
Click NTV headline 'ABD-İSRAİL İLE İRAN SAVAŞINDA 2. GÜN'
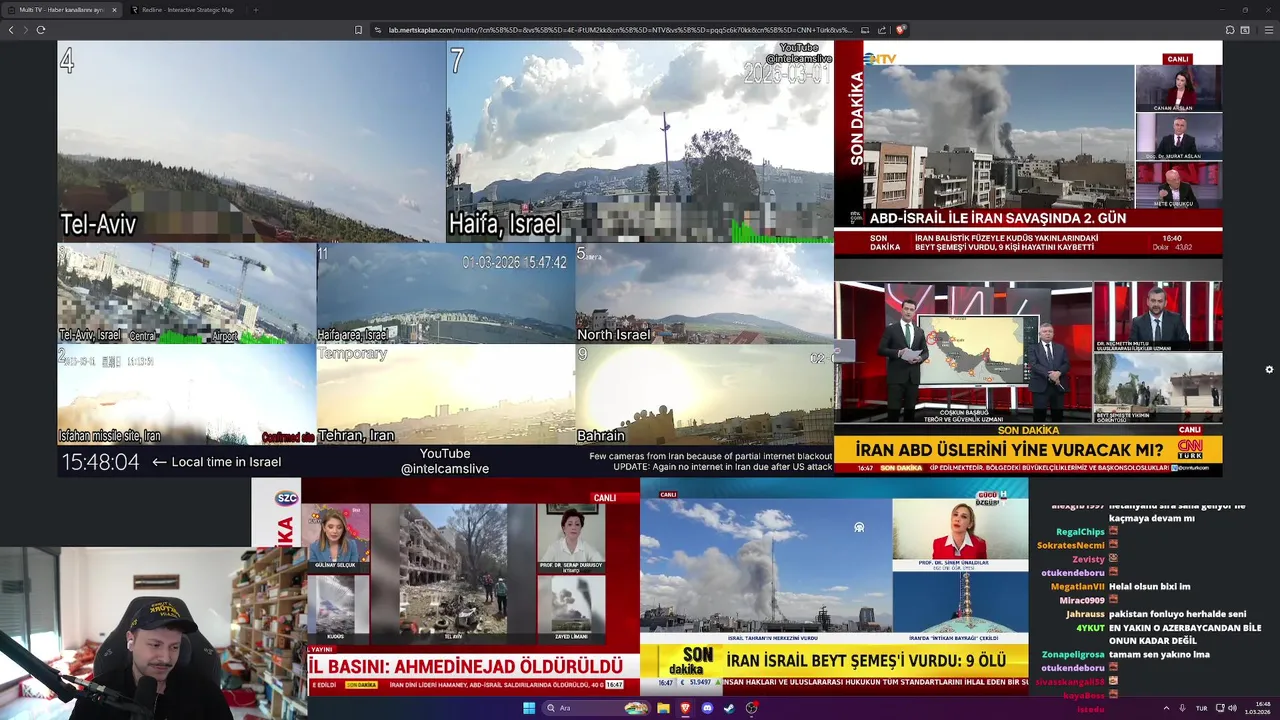[997, 218]
